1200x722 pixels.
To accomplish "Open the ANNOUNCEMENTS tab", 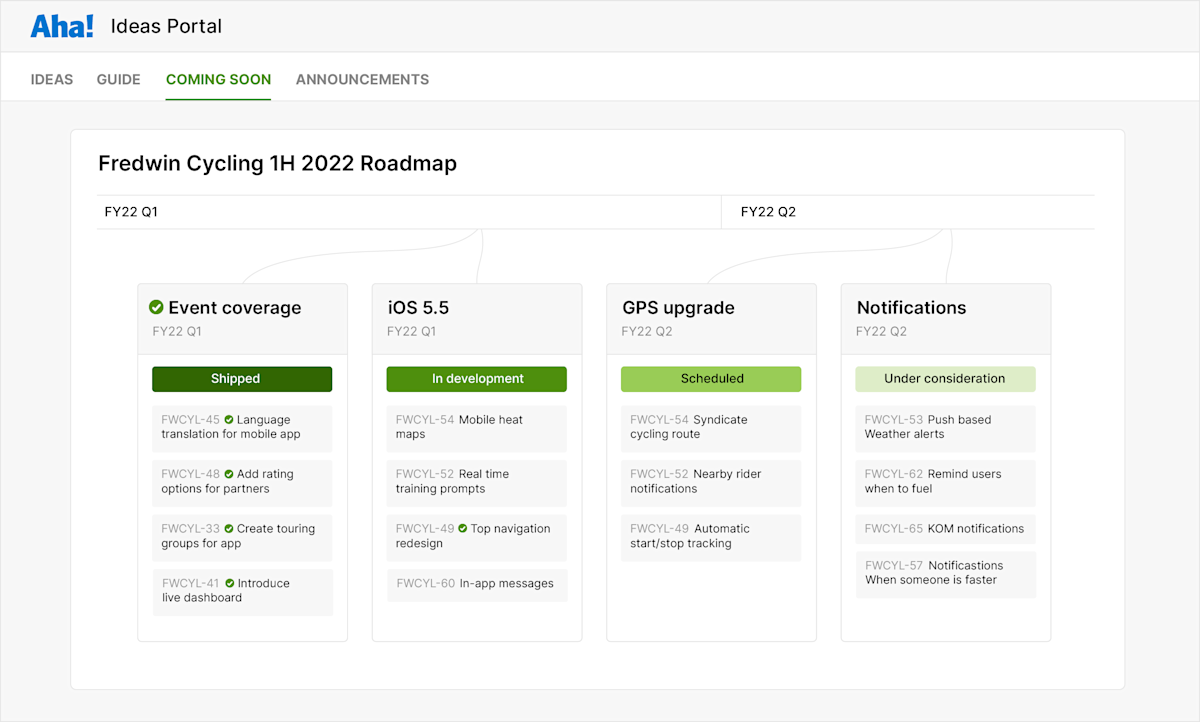I will [362, 79].
